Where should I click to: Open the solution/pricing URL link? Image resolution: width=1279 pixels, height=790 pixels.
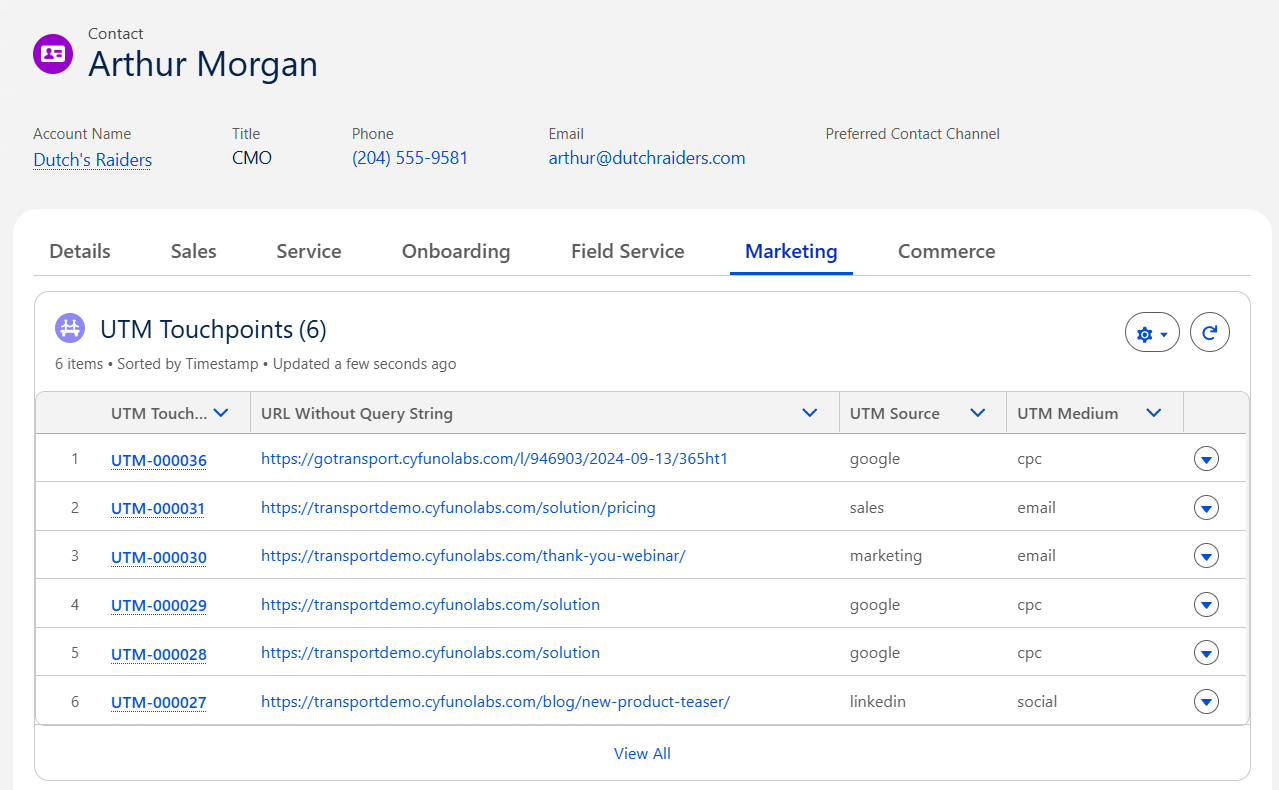click(458, 507)
